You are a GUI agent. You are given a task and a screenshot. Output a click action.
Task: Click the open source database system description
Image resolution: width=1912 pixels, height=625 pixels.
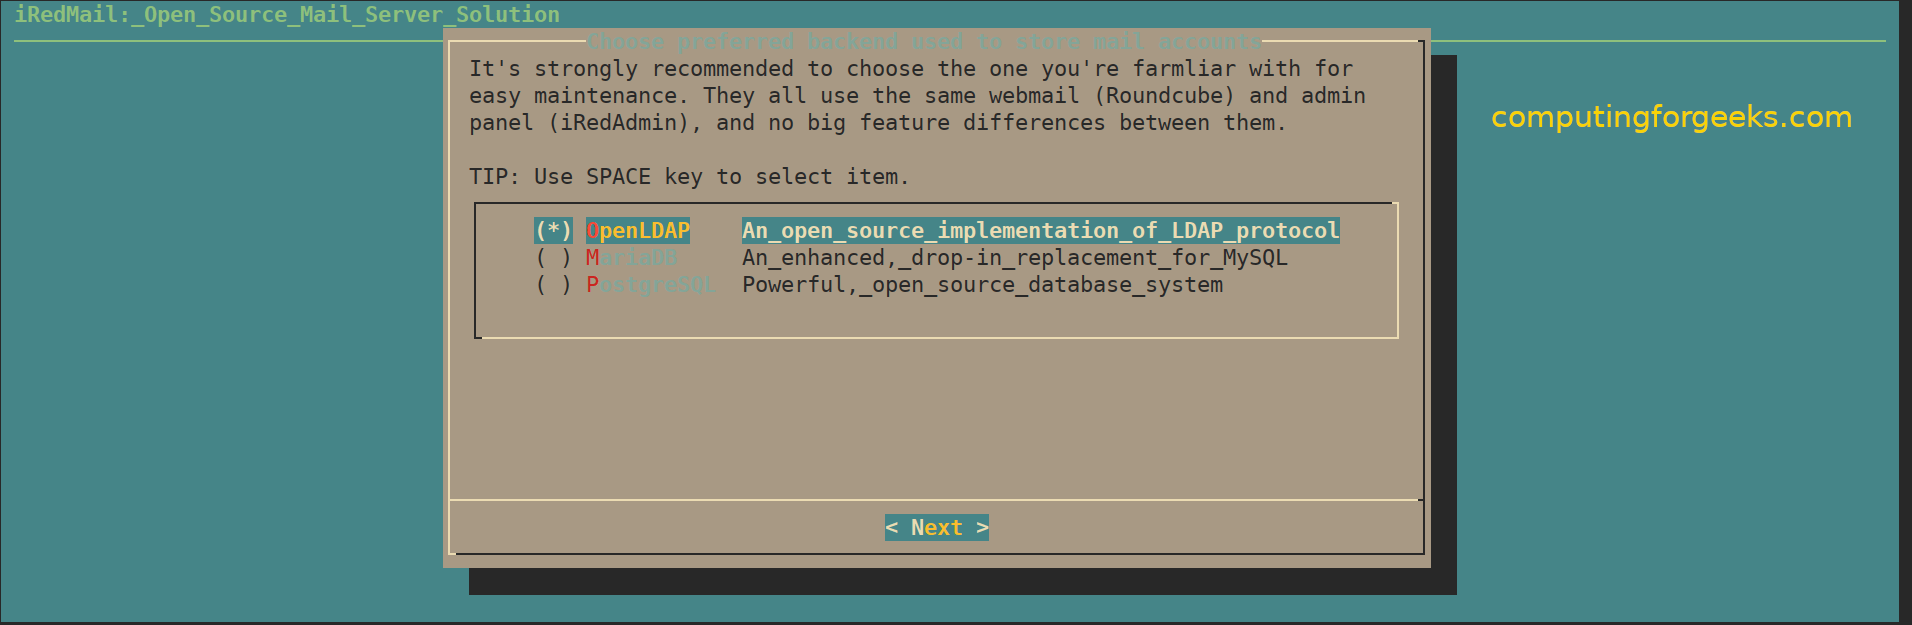click(x=982, y=285)
